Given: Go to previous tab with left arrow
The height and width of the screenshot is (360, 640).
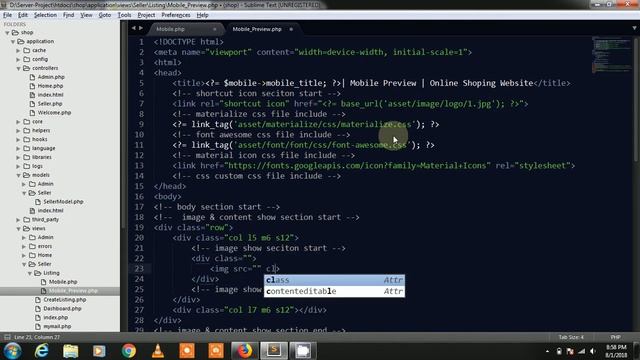Looking at the screenshot, I should pos(133,28).
